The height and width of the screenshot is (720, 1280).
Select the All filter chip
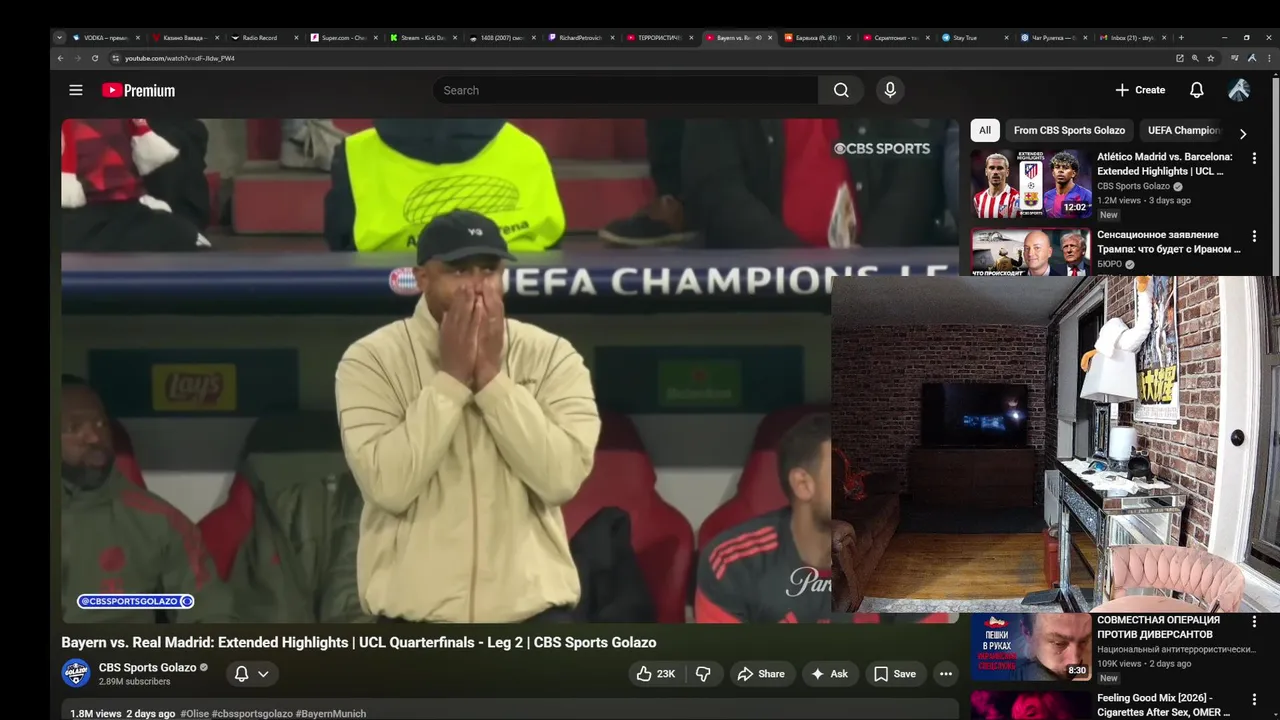pyautogui.click(x=985, y=130)
